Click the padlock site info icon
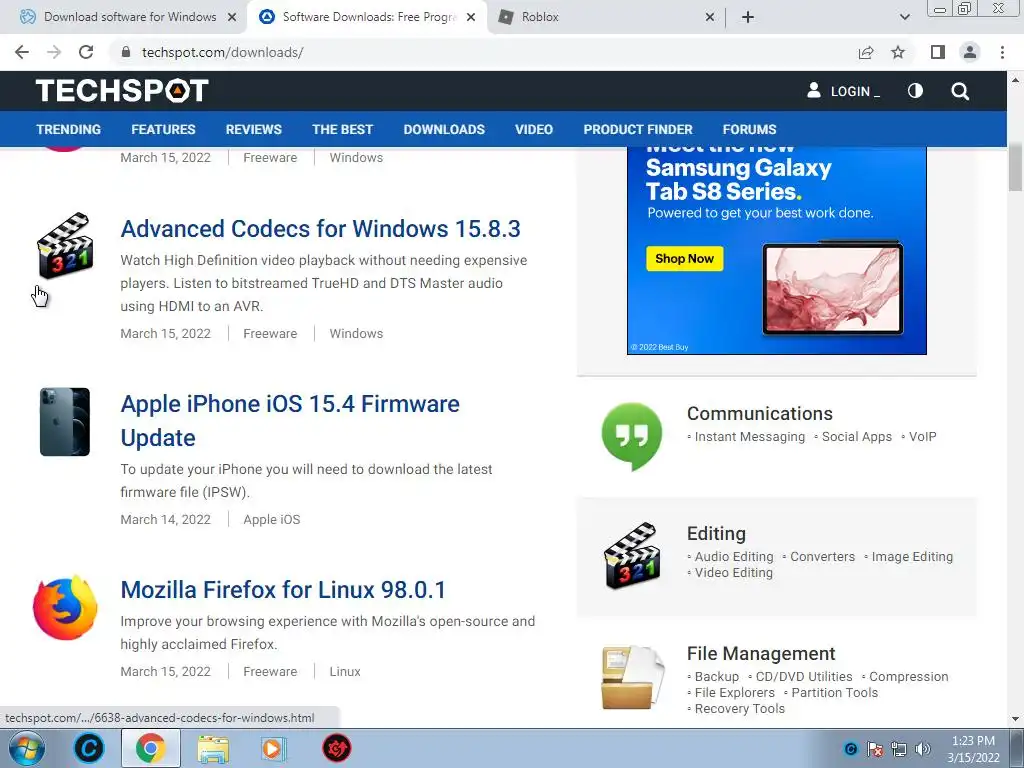Image resolution: width=1024 pixels, height=768 pixels. pos(126,52)
